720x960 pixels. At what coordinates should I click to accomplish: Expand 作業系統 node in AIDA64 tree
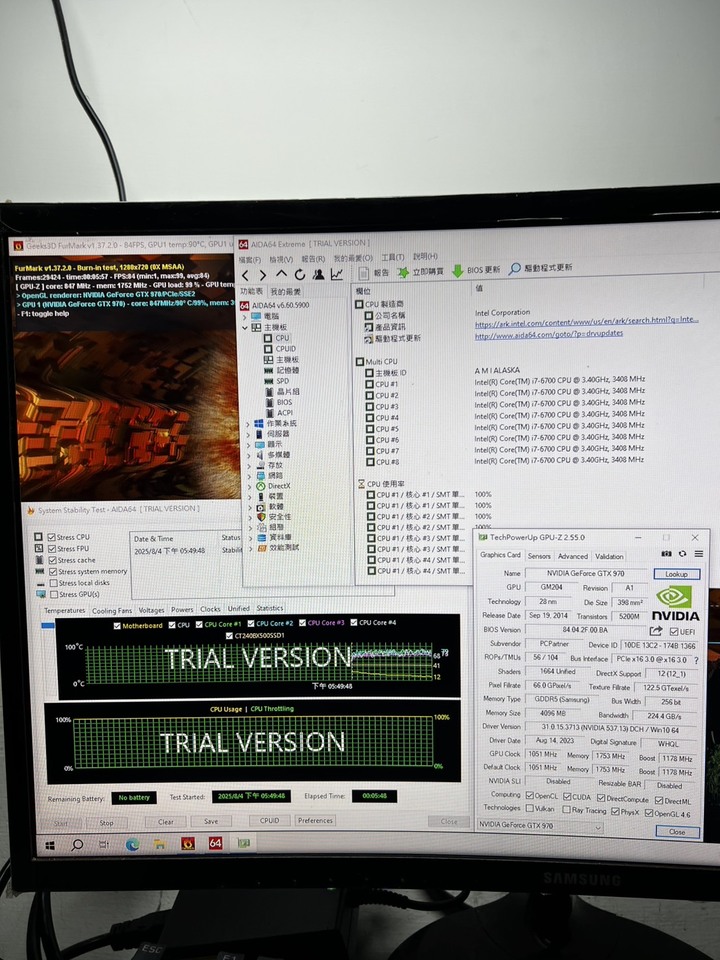point(248,424)
